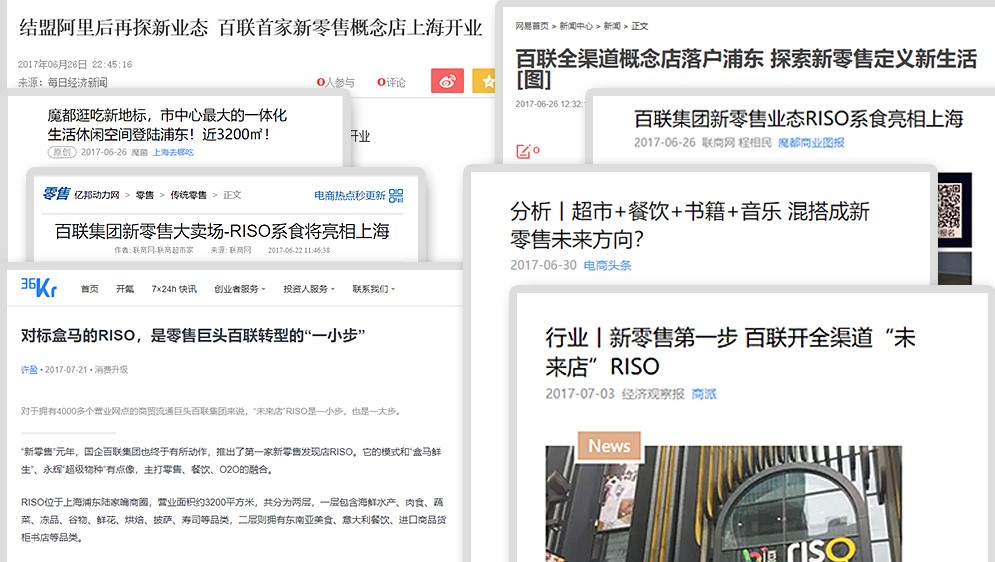Open 开氪 in the 36Kr navigation
995x562 pixels.
(125, 289)
